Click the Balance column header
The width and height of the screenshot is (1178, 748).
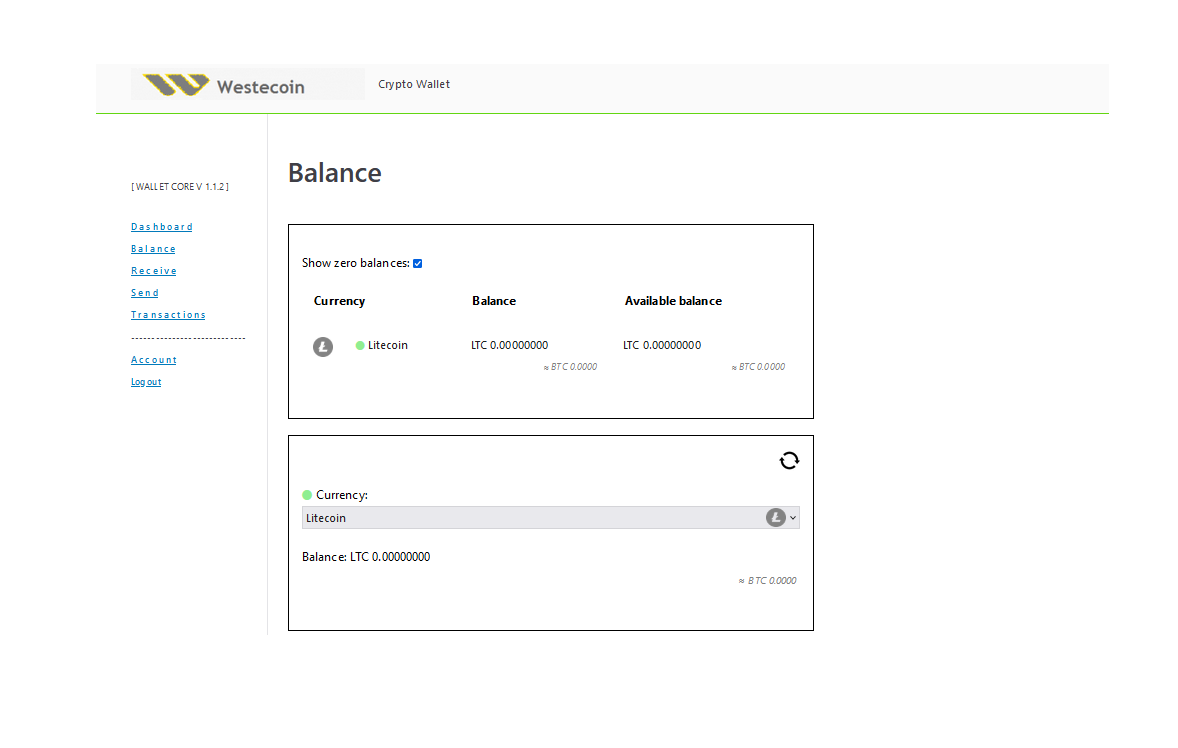coord(494,300)
